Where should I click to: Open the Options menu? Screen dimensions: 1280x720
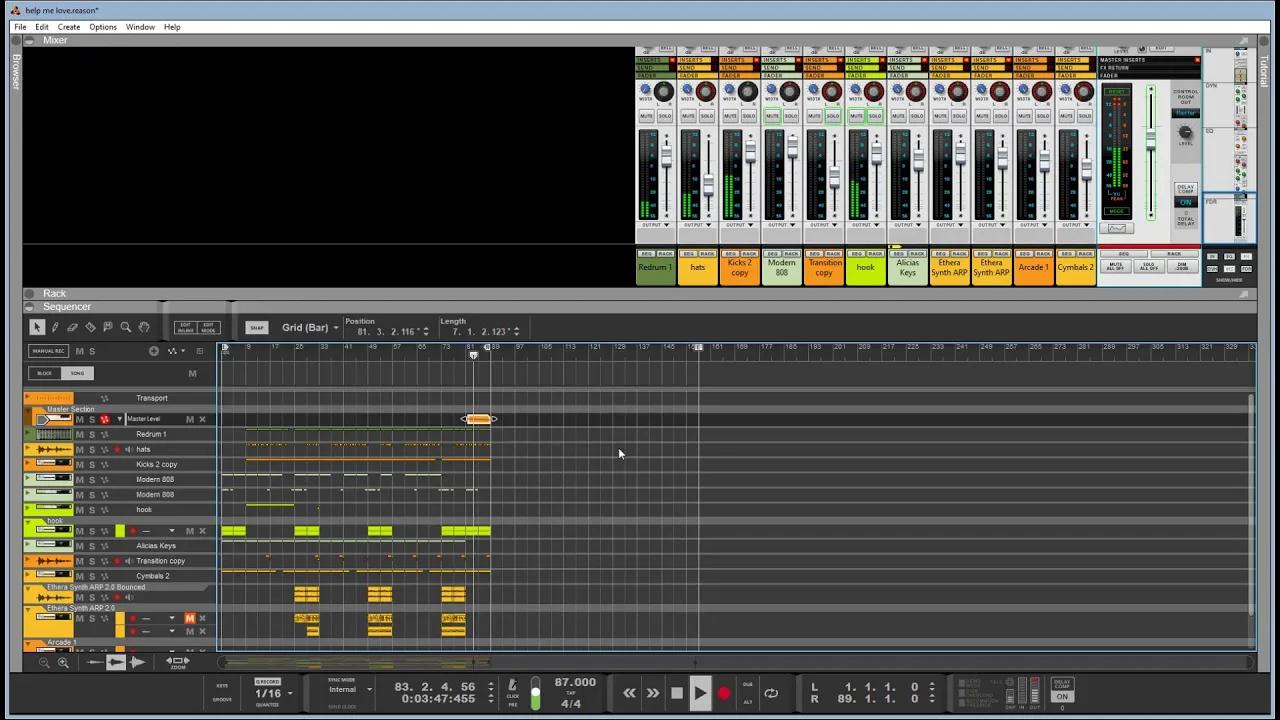pos(103,27)
